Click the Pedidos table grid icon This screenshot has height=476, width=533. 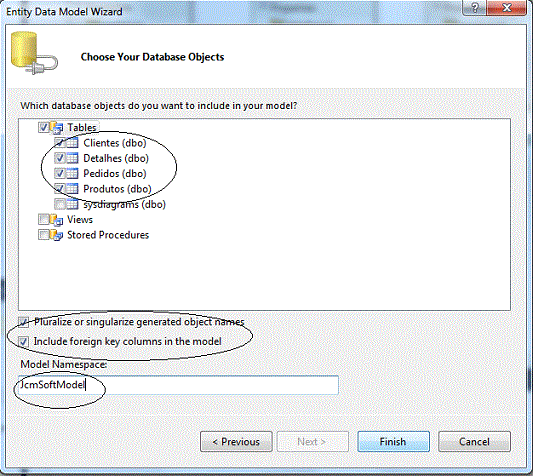72,173
